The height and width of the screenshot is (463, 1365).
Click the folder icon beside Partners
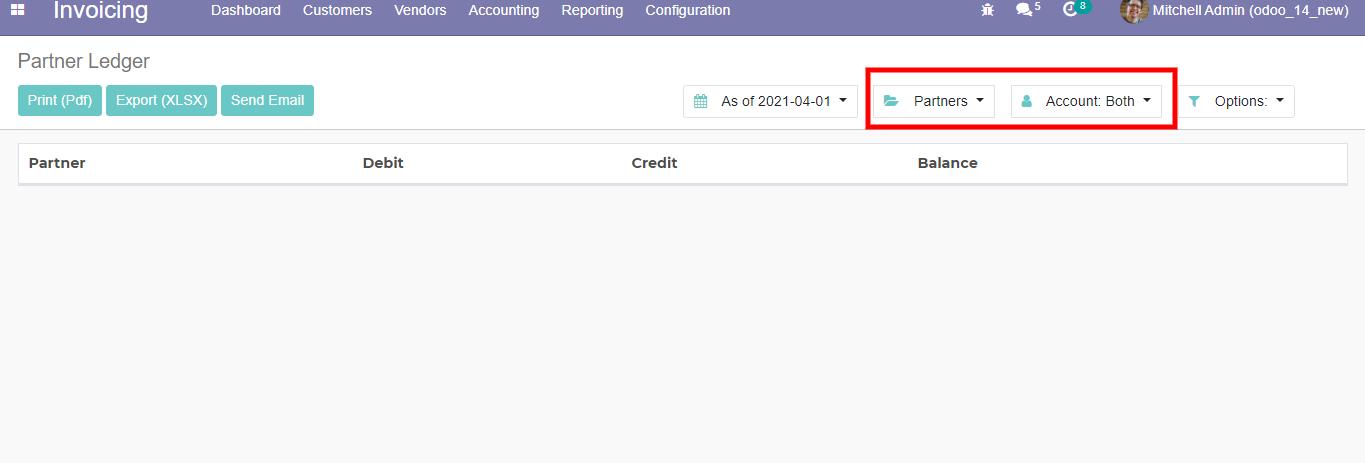(891, 101)
